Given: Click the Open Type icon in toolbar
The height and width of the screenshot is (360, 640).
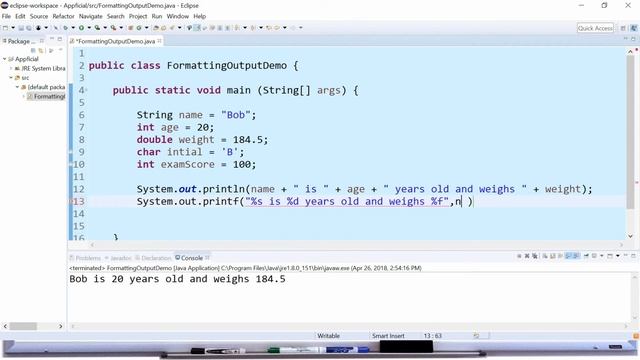Looking at the screenshot, I should point(156,28).
